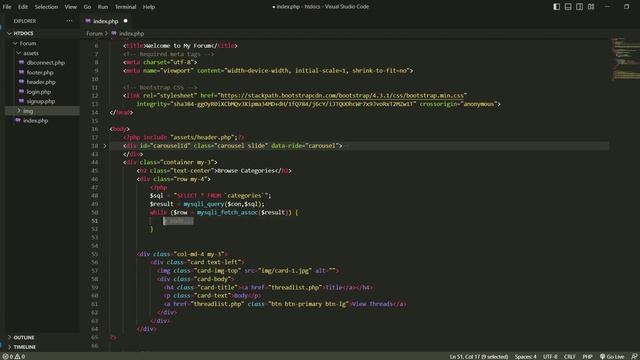The image size is (640, 360).
Task: Click the mysqli_query call on line 49
Action: [x=204, y=204]
